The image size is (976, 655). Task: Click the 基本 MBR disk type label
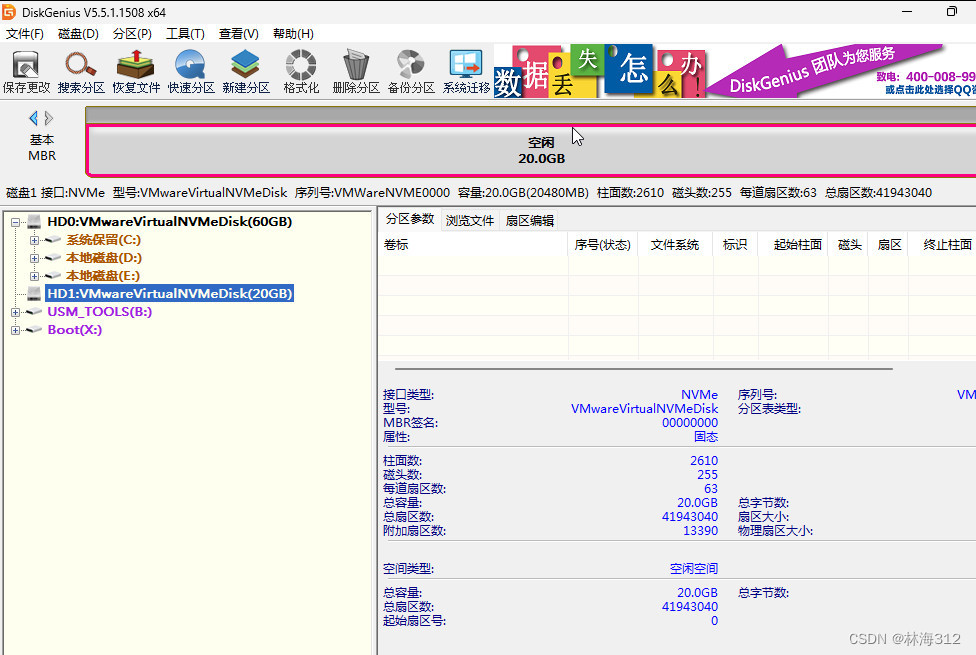coord(42,148)
